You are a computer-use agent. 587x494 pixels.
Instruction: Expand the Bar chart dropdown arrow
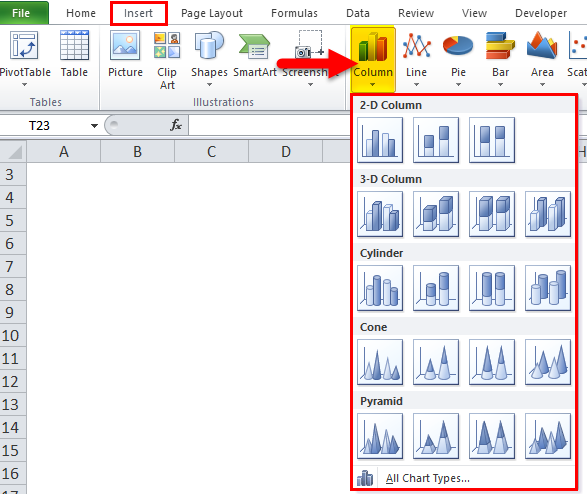[x=500, y=85]
